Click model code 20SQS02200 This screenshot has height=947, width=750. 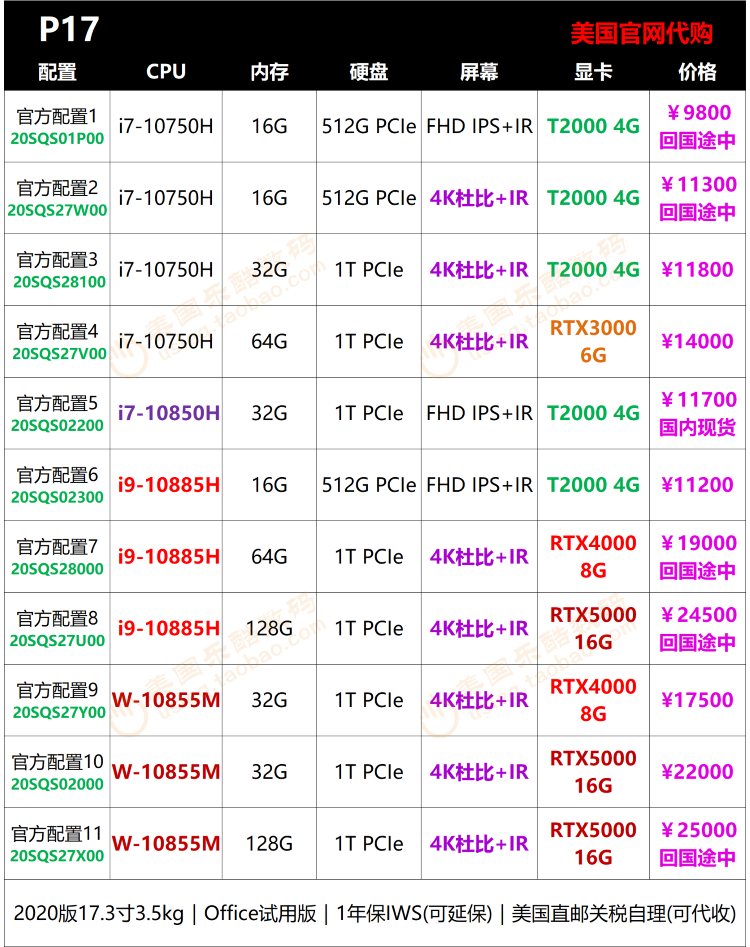point(57,426)
